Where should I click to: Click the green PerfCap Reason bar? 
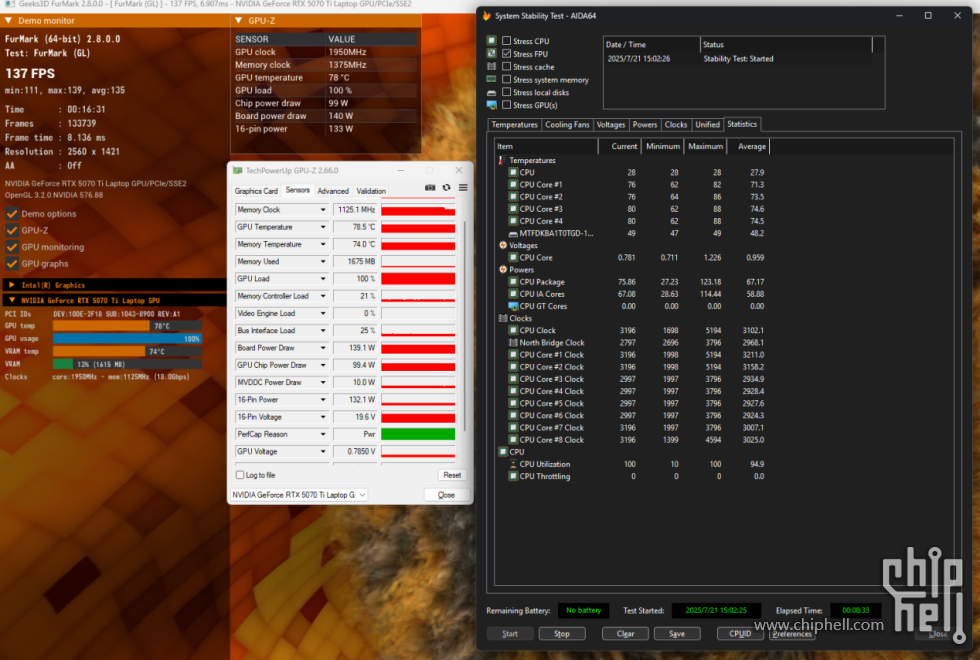point(418,434)
